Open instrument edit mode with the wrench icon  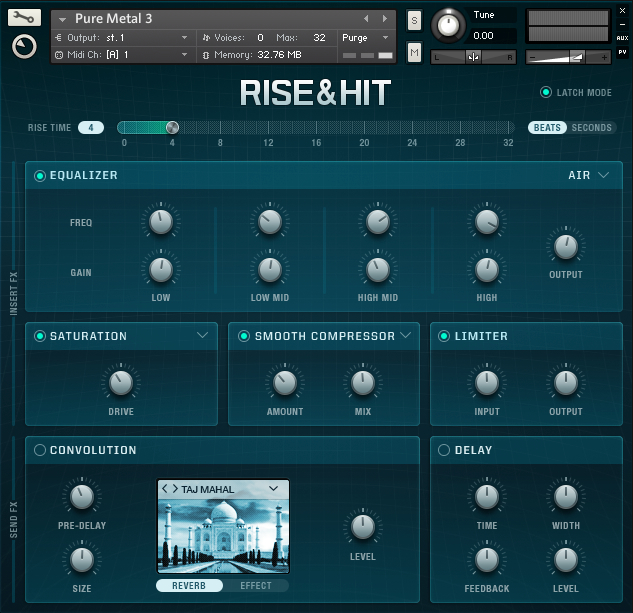24,17
